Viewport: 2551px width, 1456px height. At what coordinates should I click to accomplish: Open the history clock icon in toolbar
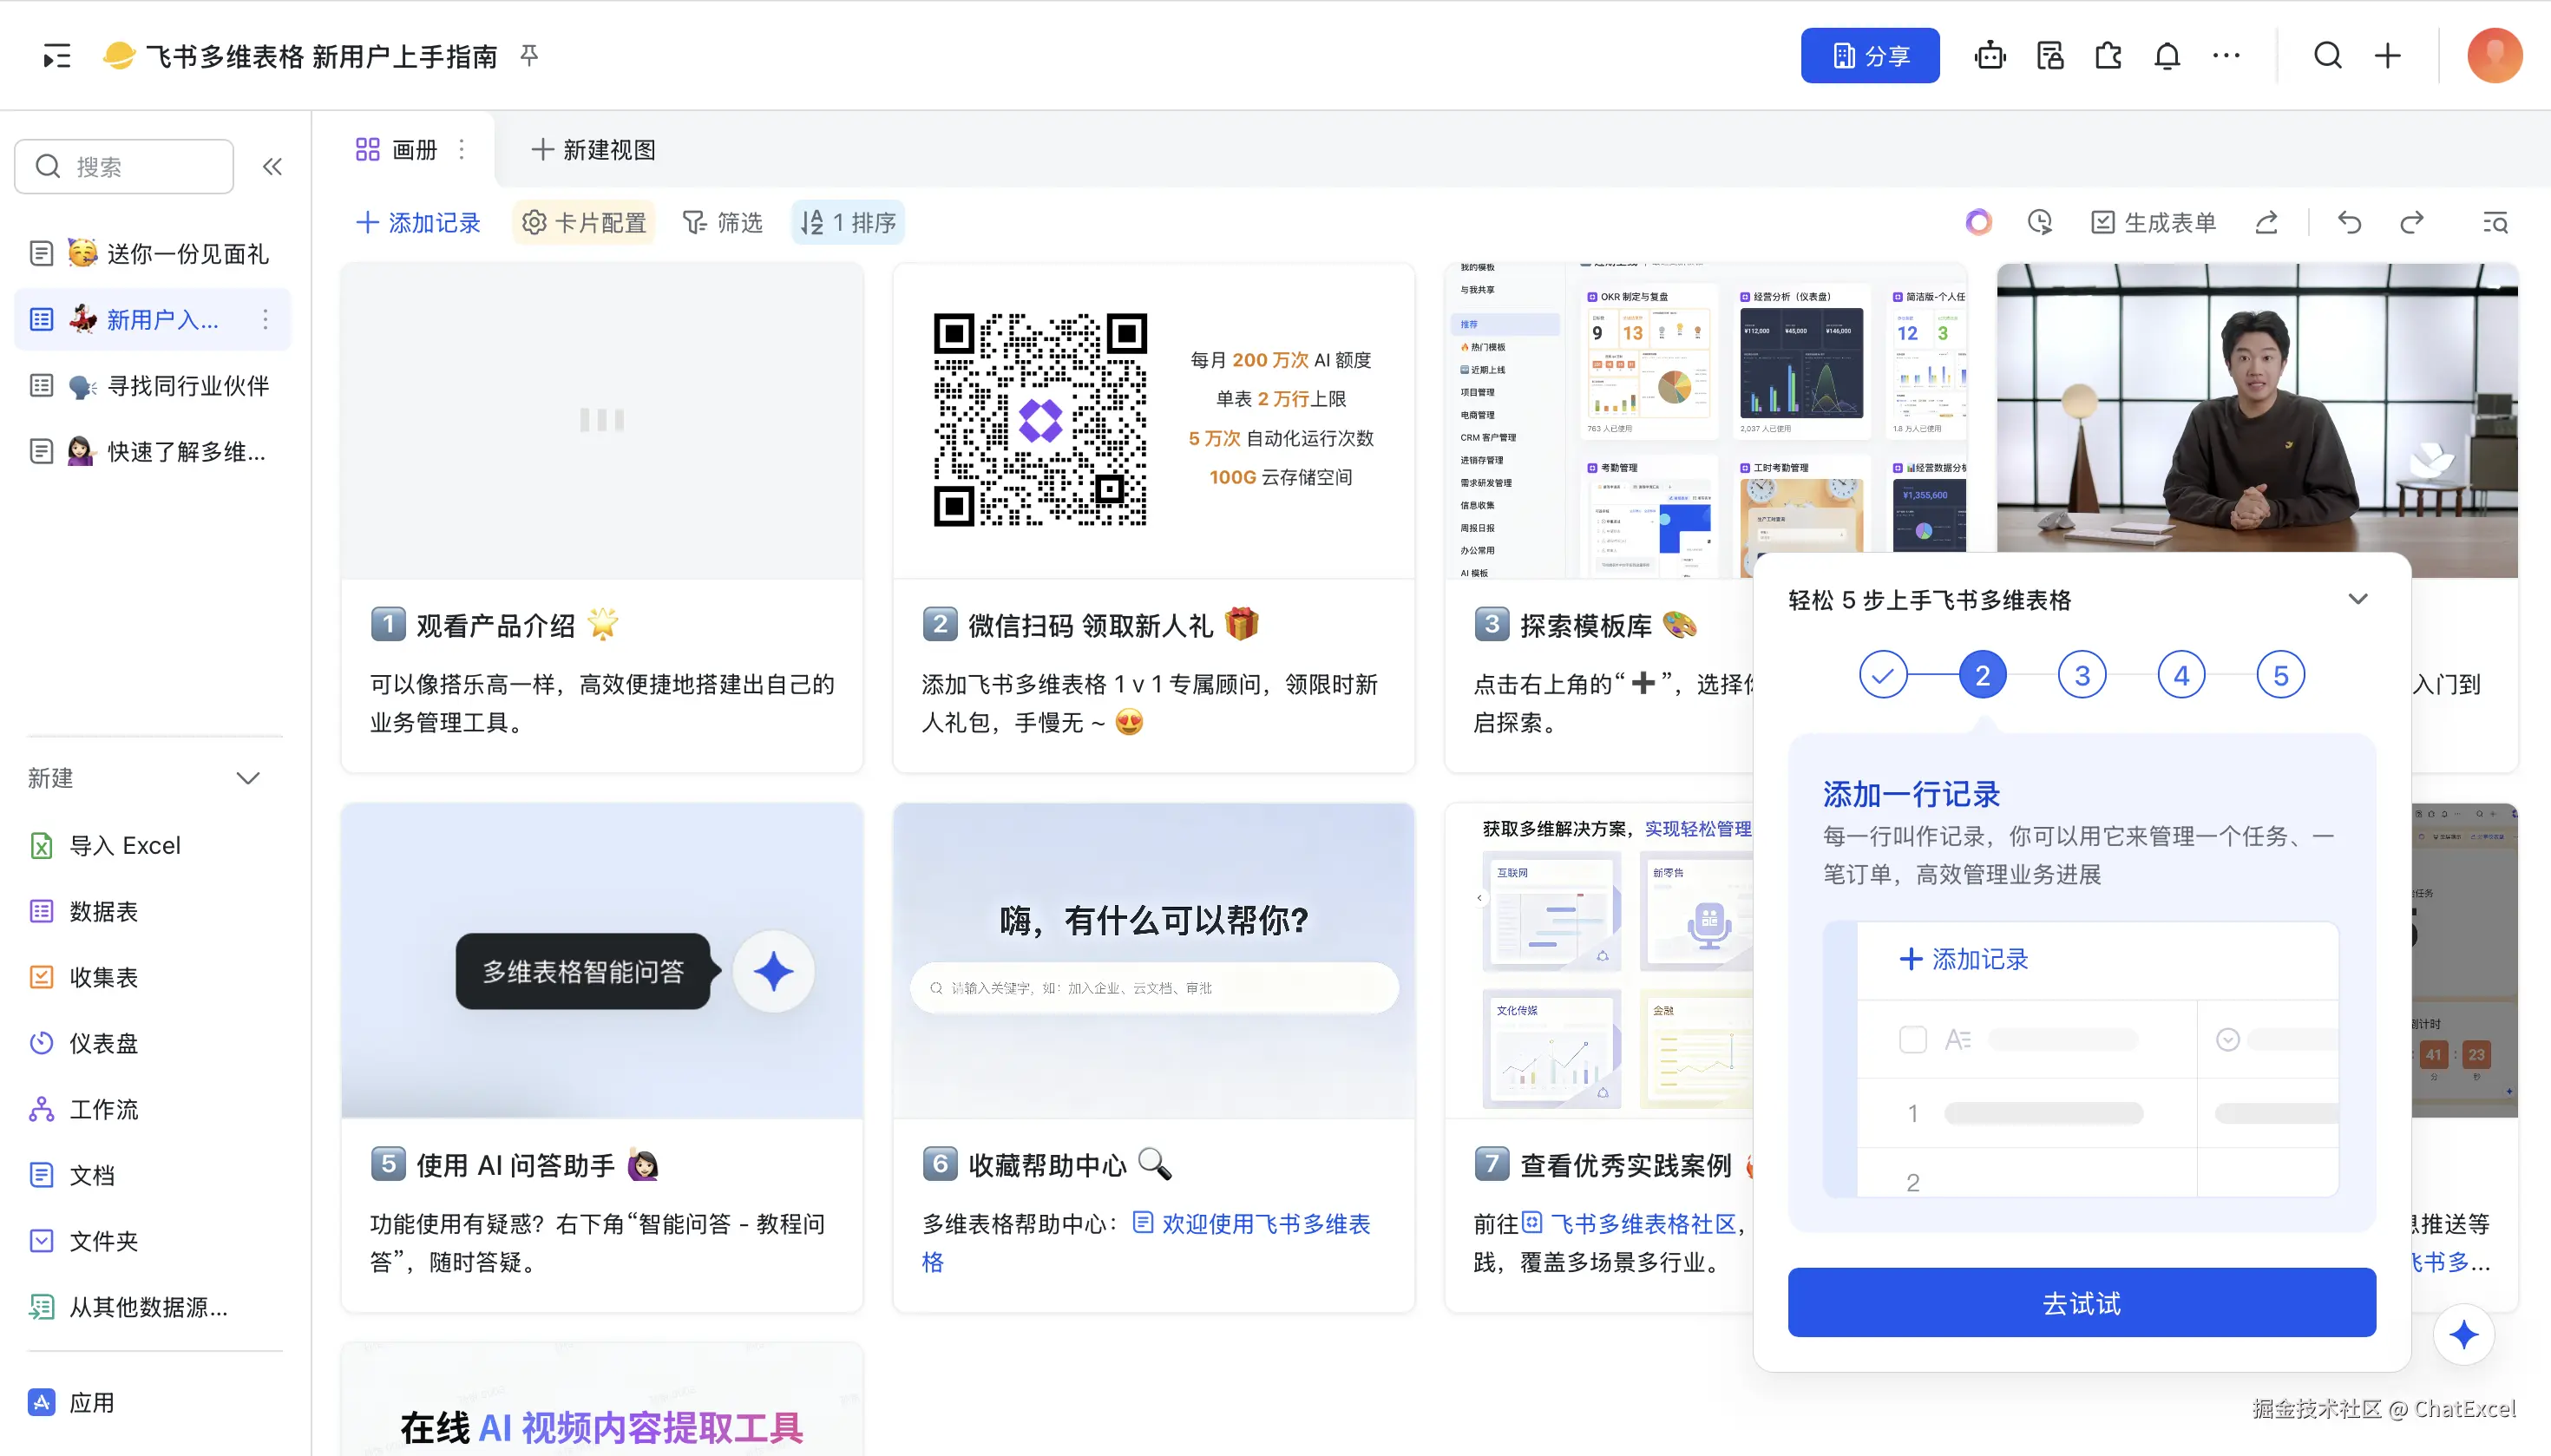(x=2039, y=222)
